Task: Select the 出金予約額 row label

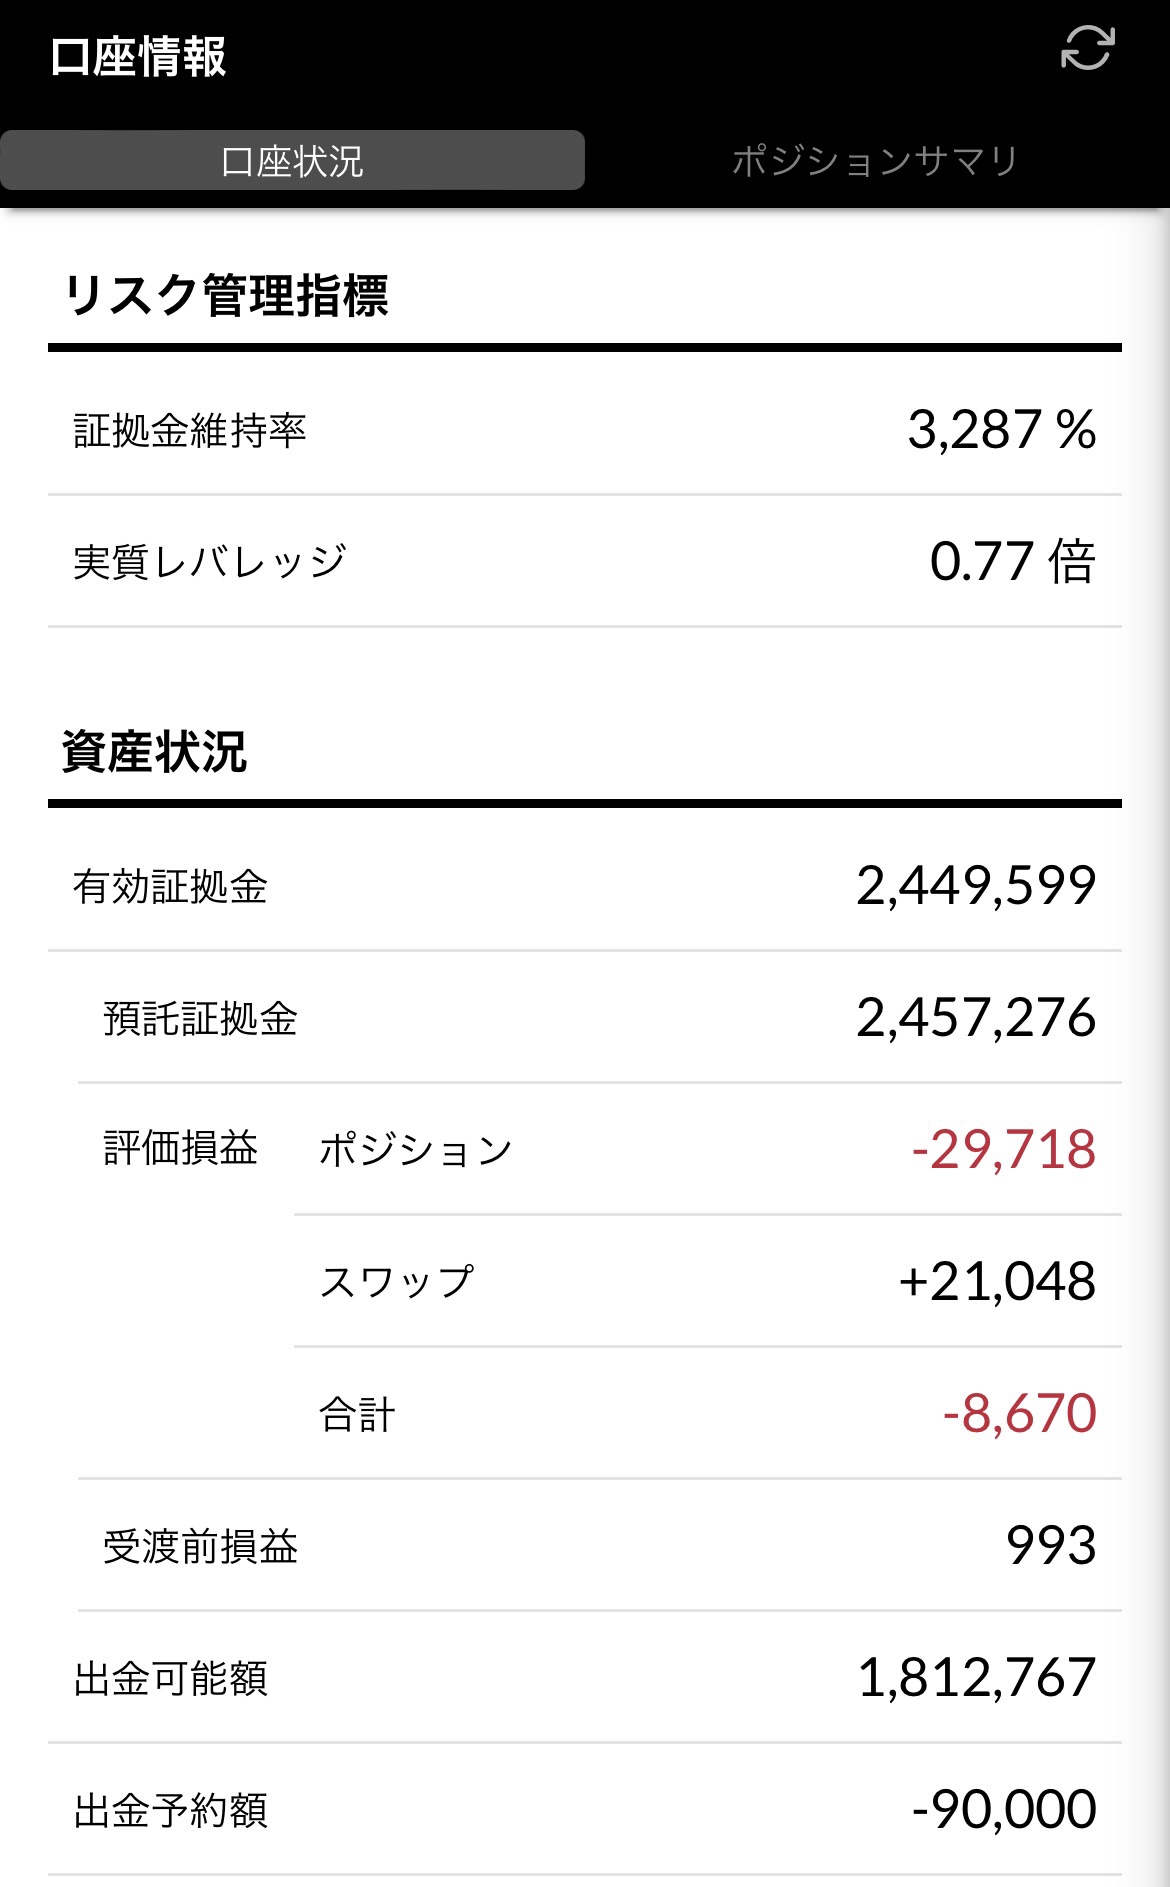Action: click(170, 1810)
